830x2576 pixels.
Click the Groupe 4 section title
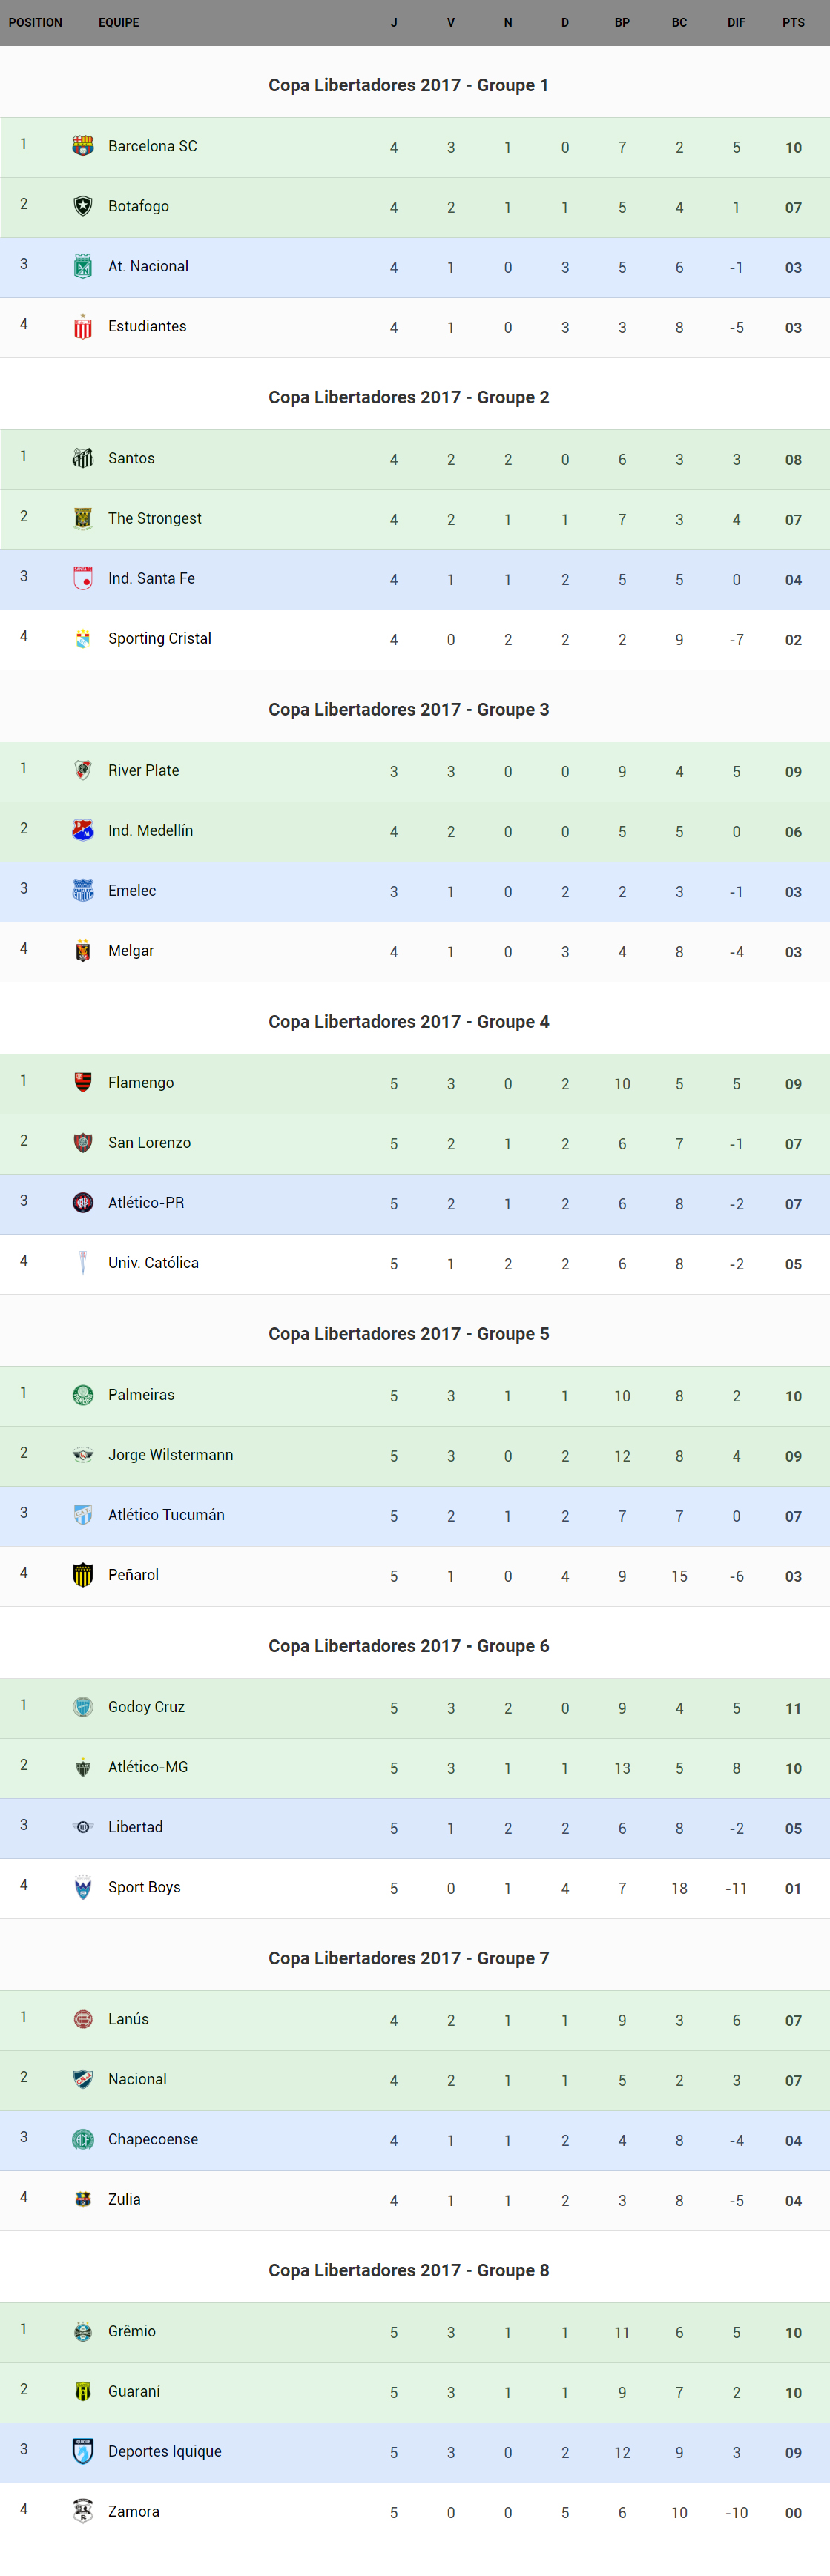[x=408, y=1021]
